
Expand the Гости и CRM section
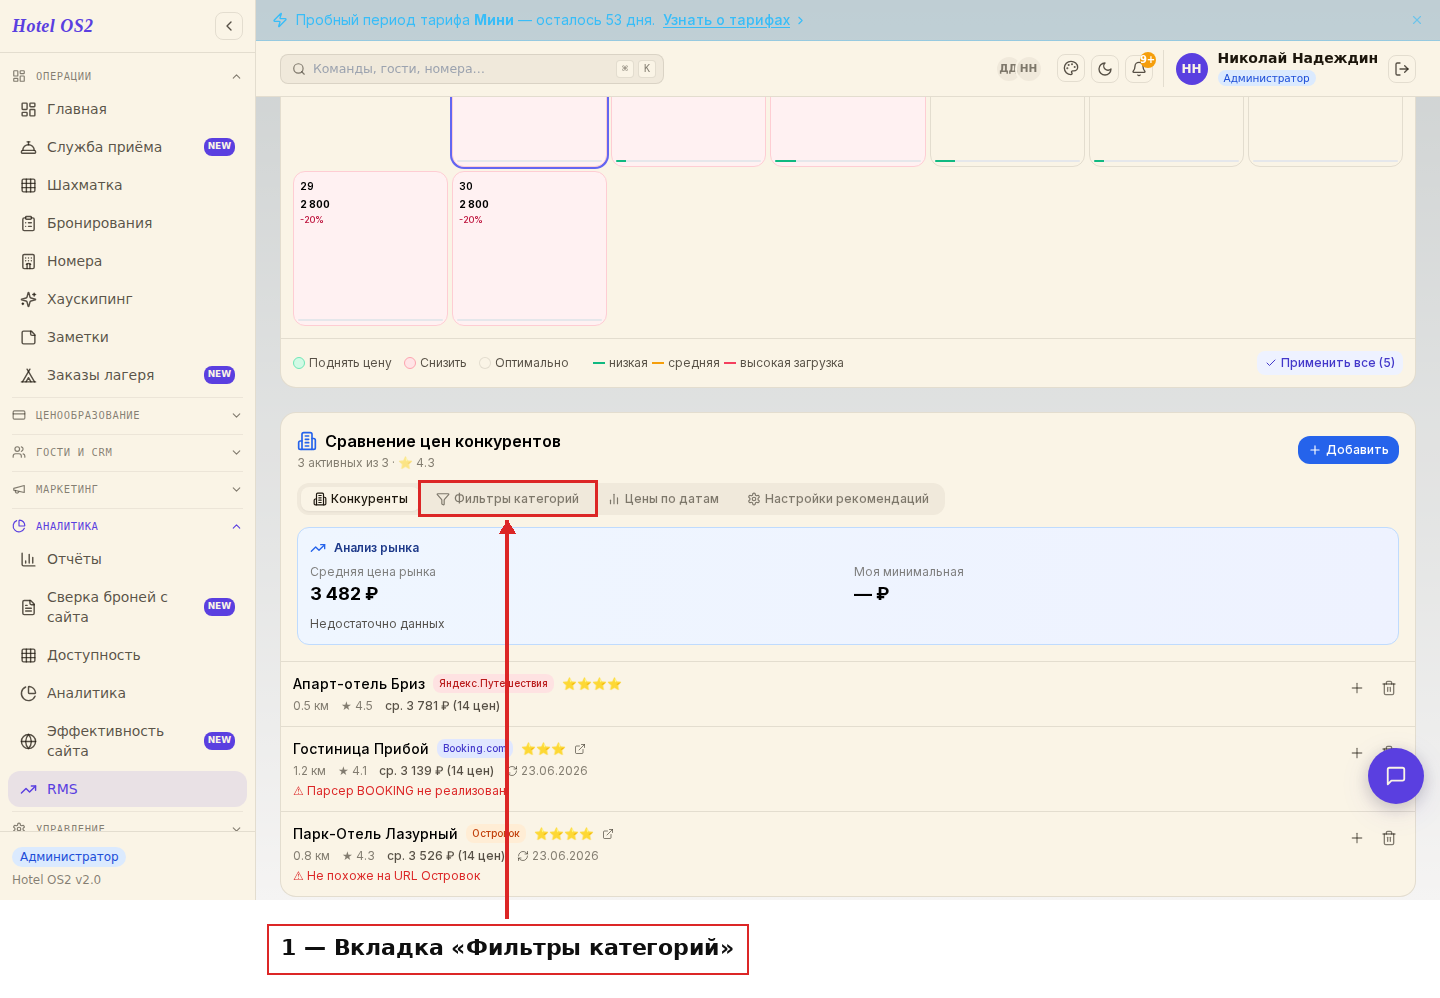click(127, 452)
